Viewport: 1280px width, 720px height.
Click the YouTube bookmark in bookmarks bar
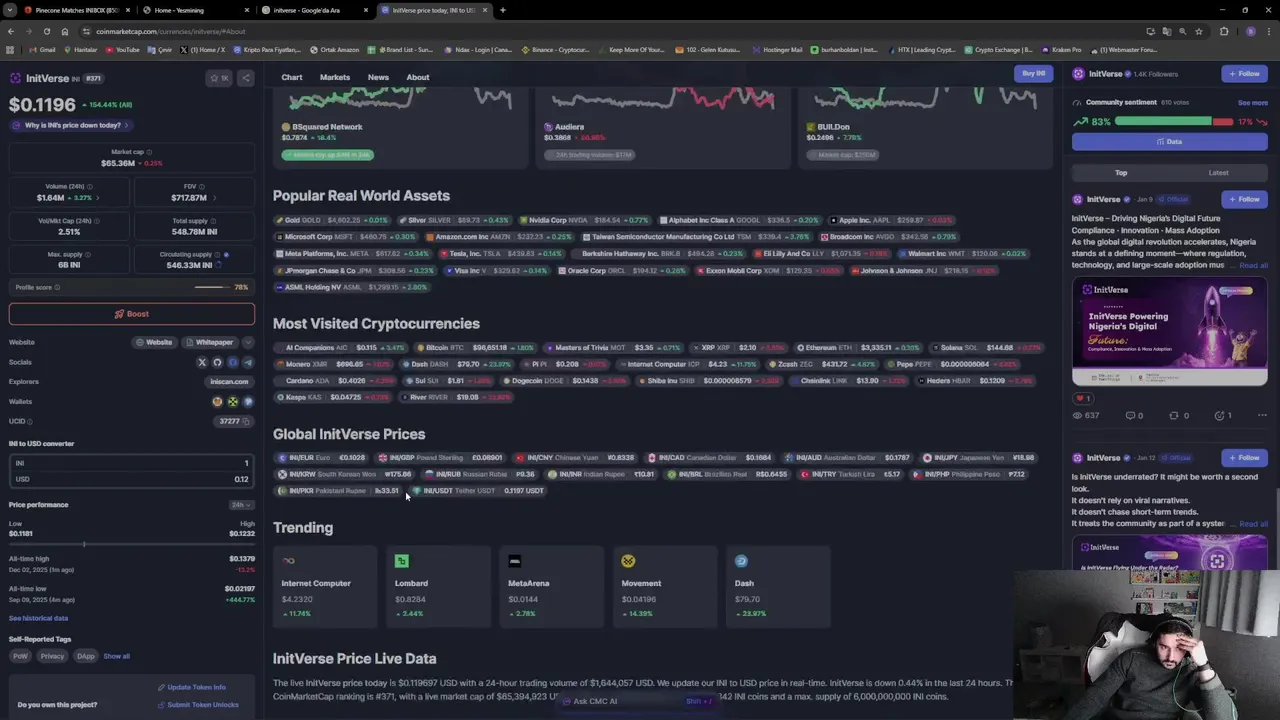click(122, 50)
